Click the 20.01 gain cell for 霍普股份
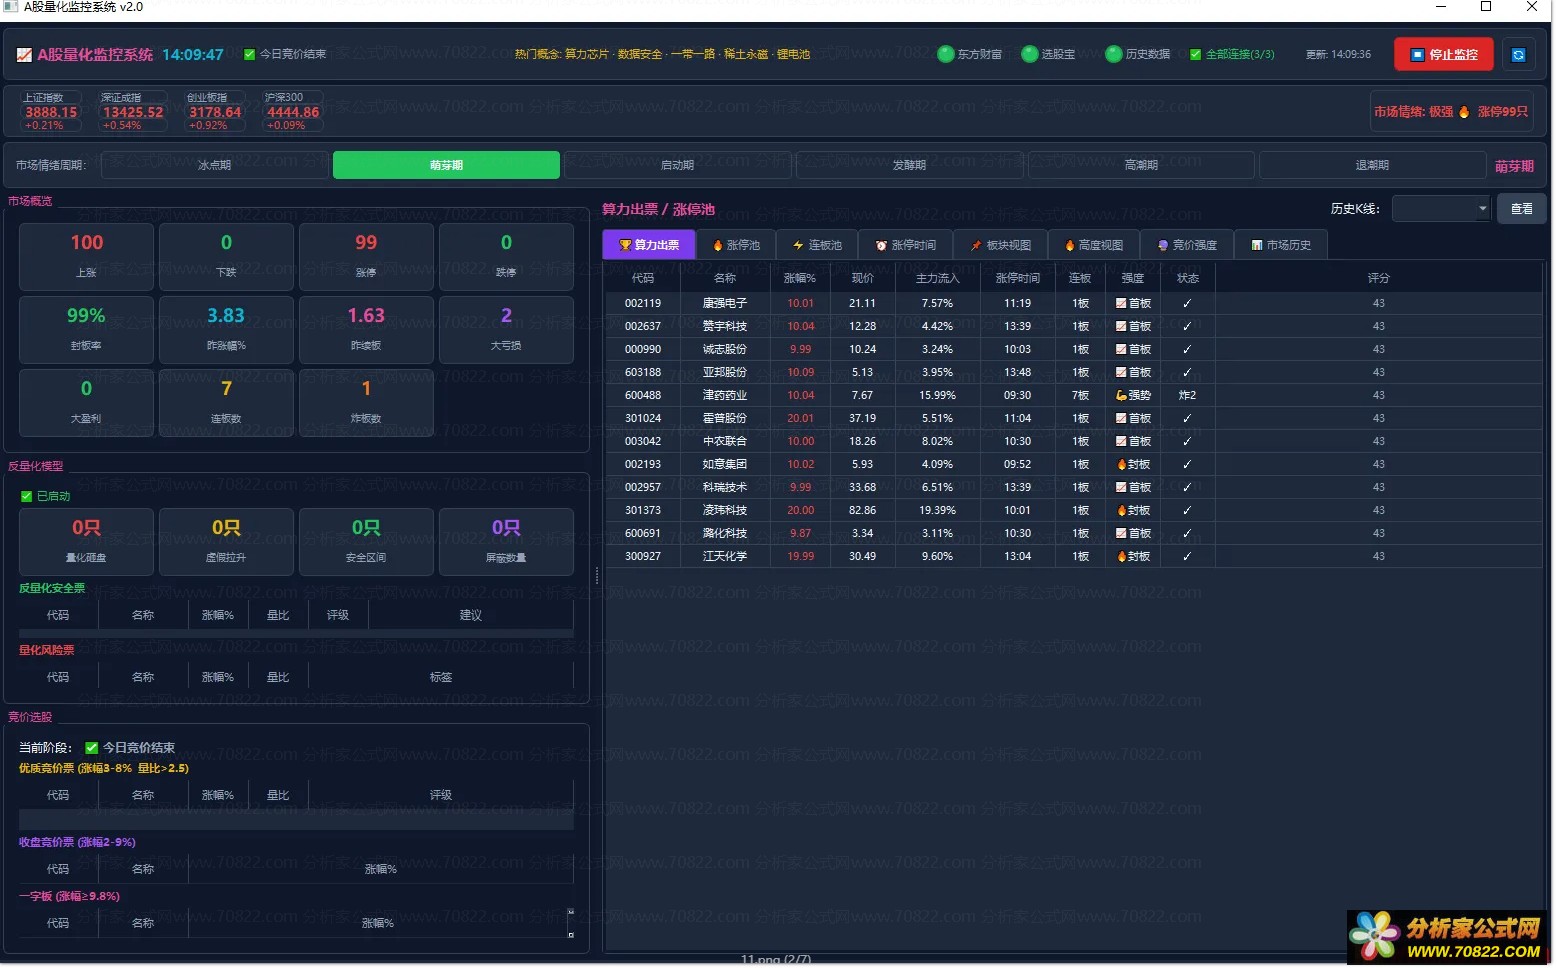This screenshot has height=968, width=1557. (x=800, y=418)
